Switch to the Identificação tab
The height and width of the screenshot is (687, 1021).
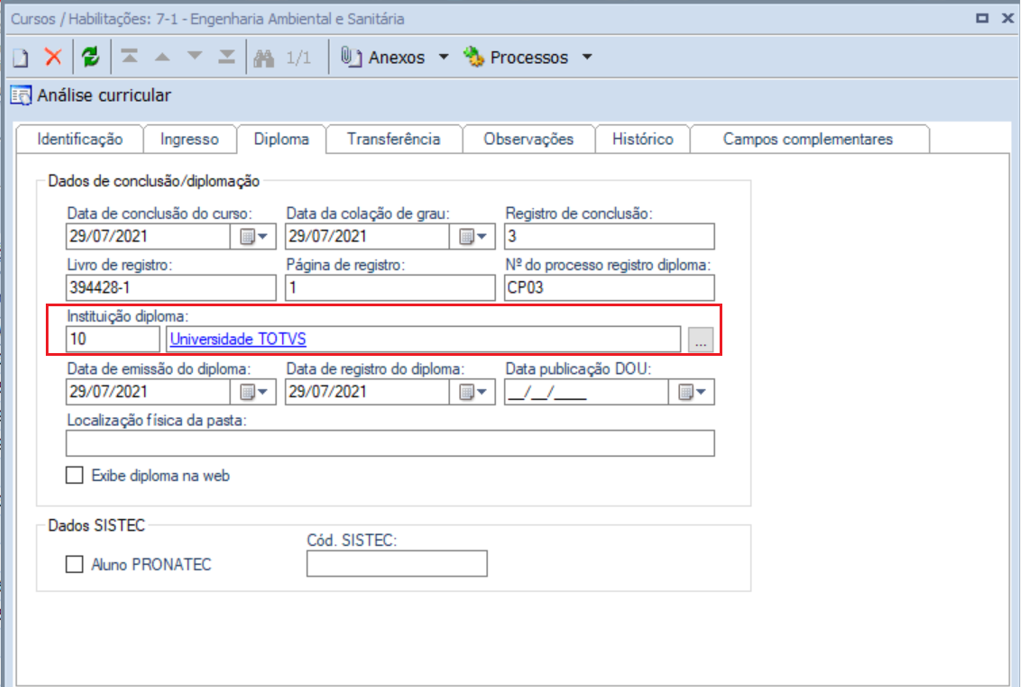[x=79, y=139]
